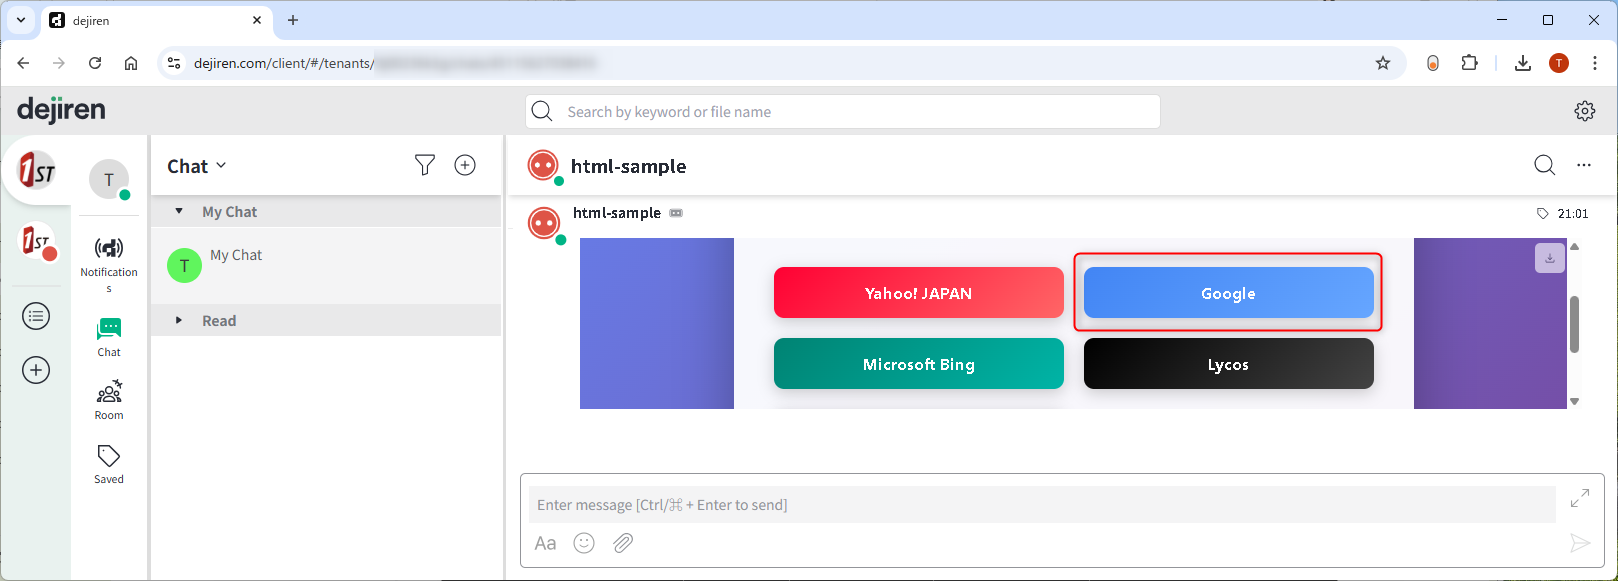Open the emoji picker icon
Screen dimensions: 1618x581
[584, 543]
